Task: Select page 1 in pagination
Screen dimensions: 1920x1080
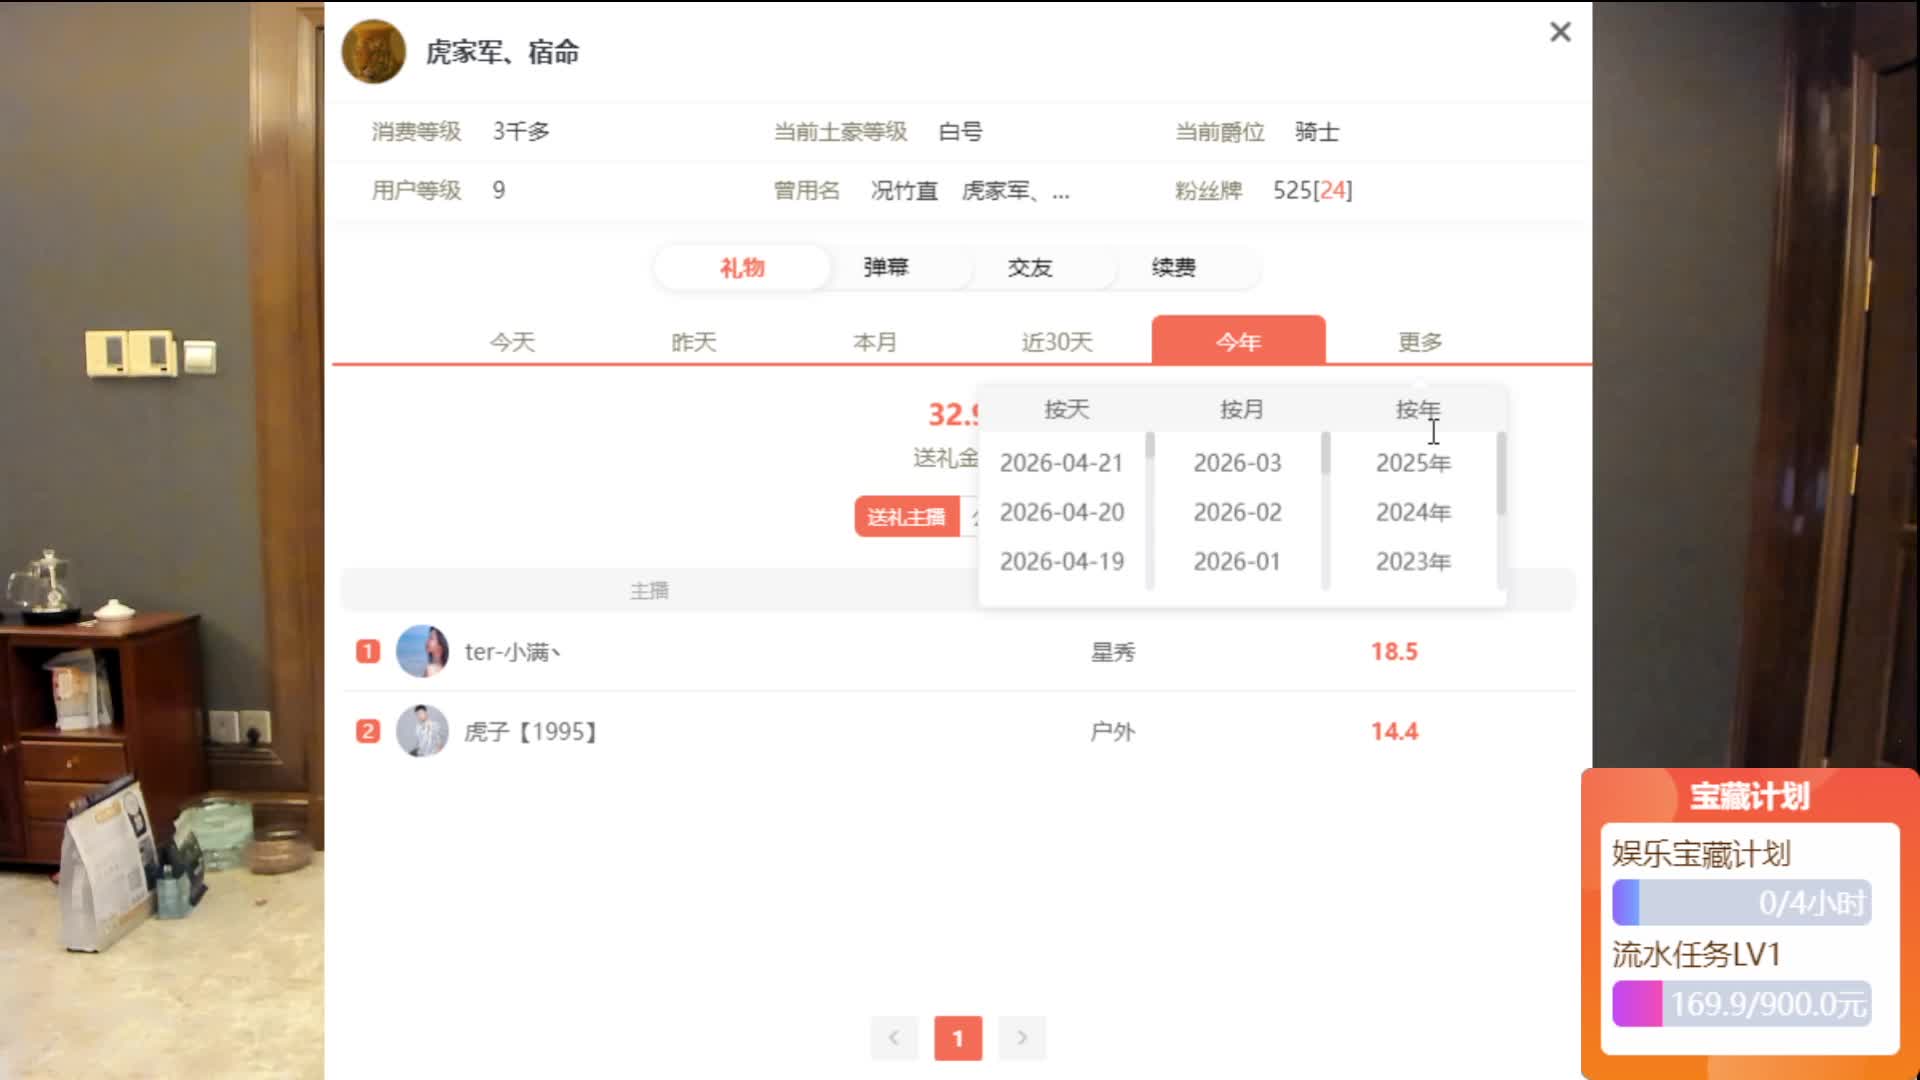Action: point(958,1038)
